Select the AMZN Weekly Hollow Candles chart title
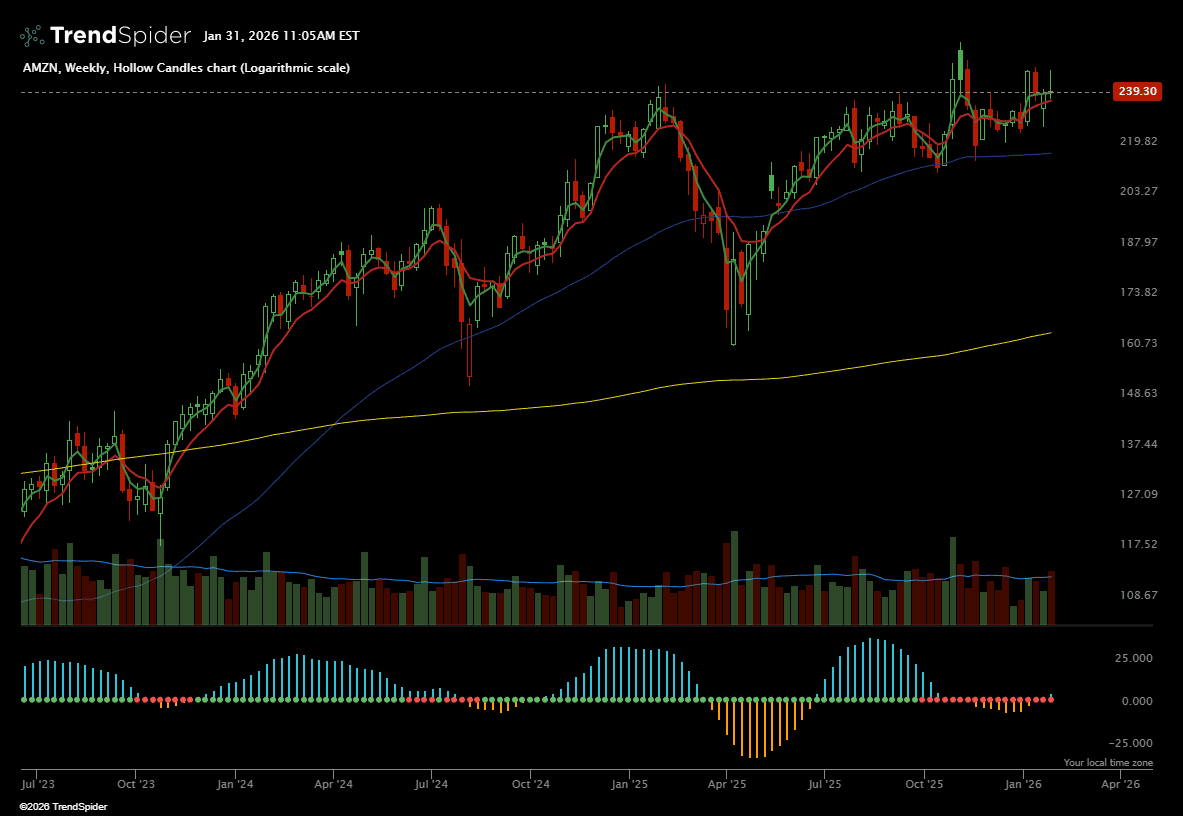Viewport: 1183px width, 816px height. 186,68
